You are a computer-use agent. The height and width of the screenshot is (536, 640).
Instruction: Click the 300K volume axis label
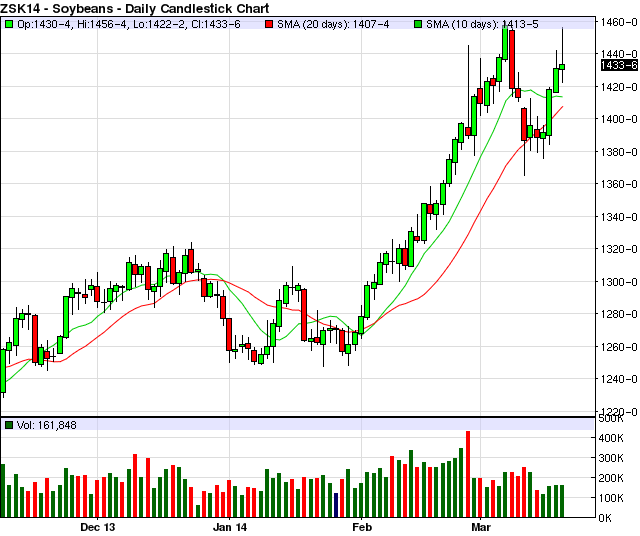tap(611, 458)
